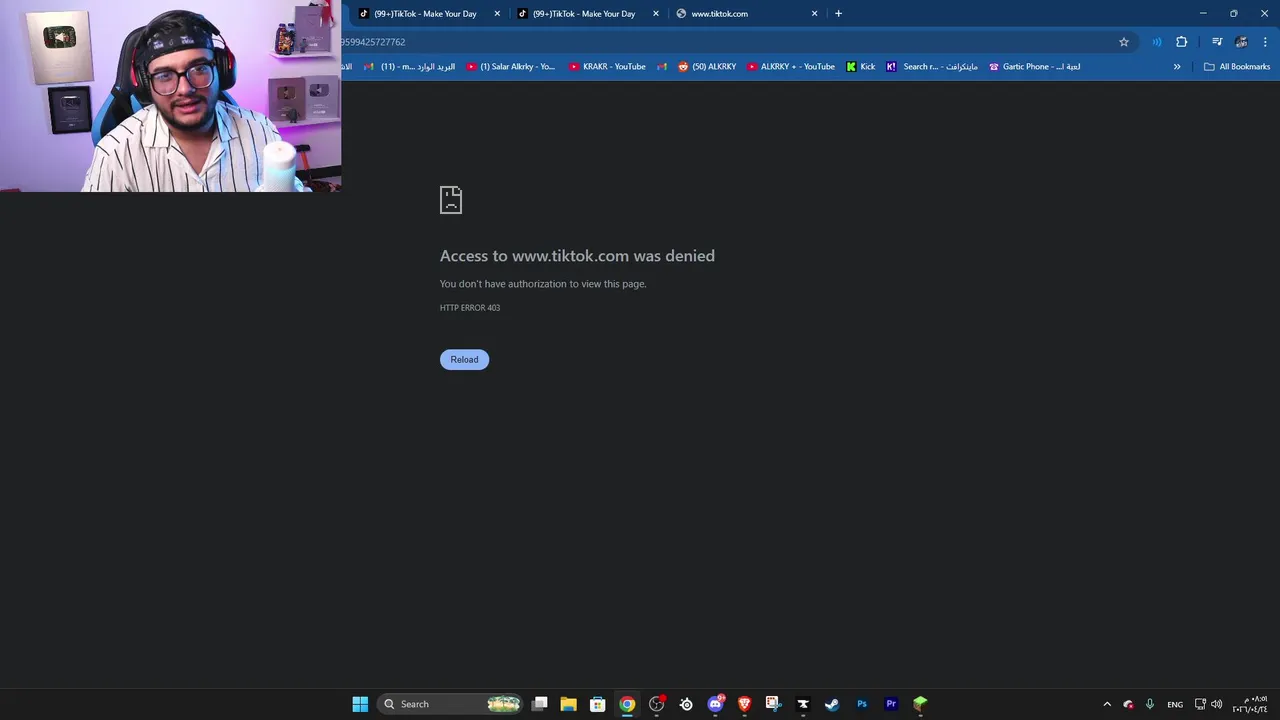Open Task View on the taskbar
Image resolution: width=1280 pixels, height=720 pixels.
(539, 704)
